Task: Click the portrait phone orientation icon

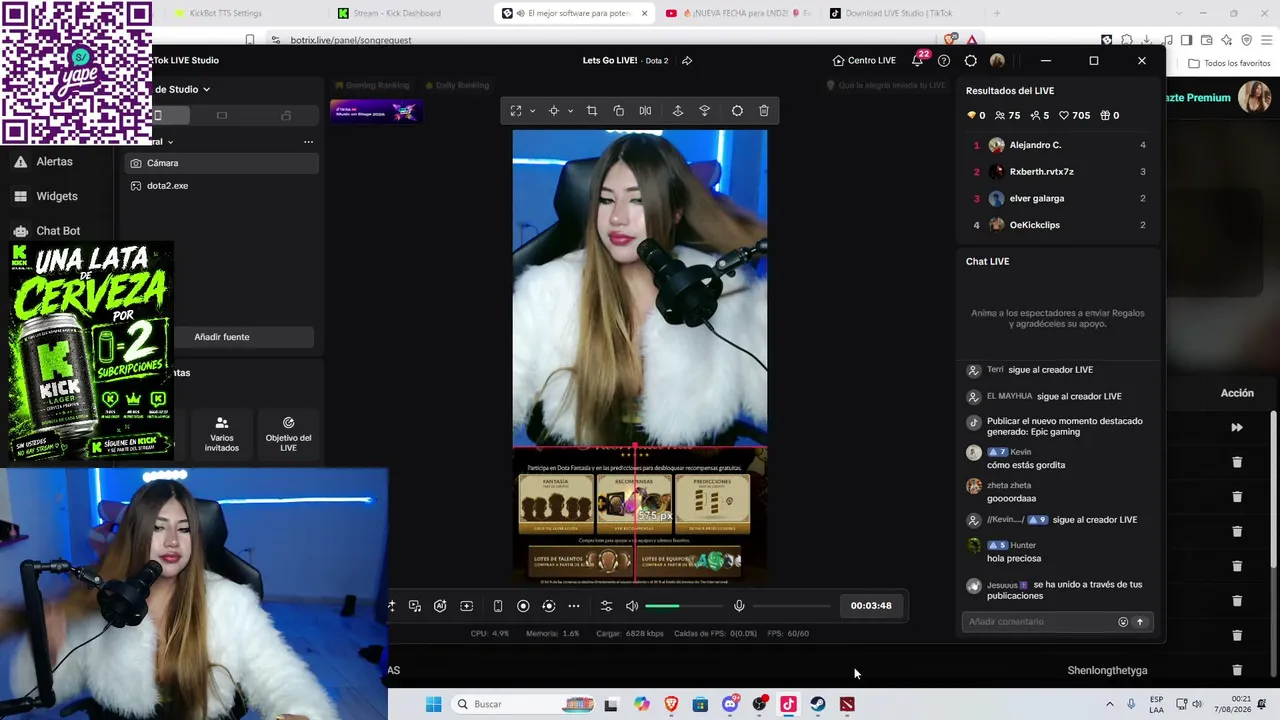Action: pos(498,606)
